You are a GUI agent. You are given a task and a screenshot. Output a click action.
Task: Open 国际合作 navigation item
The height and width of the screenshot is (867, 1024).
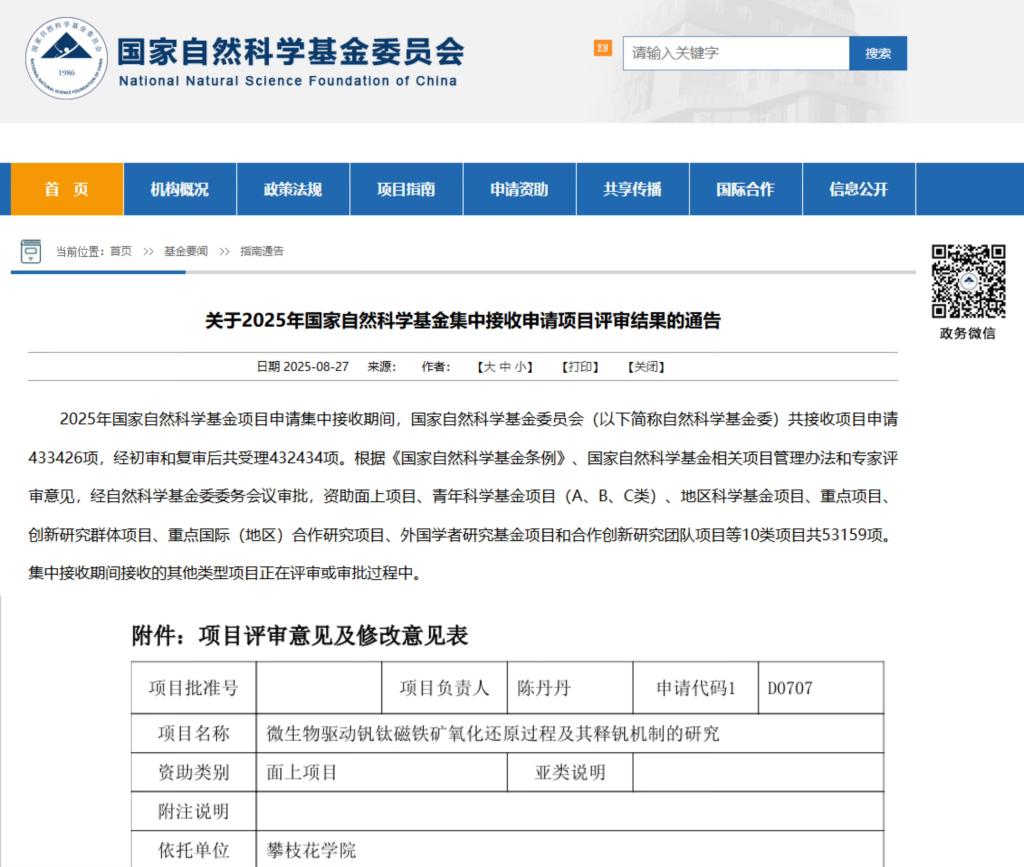point(745,189)
